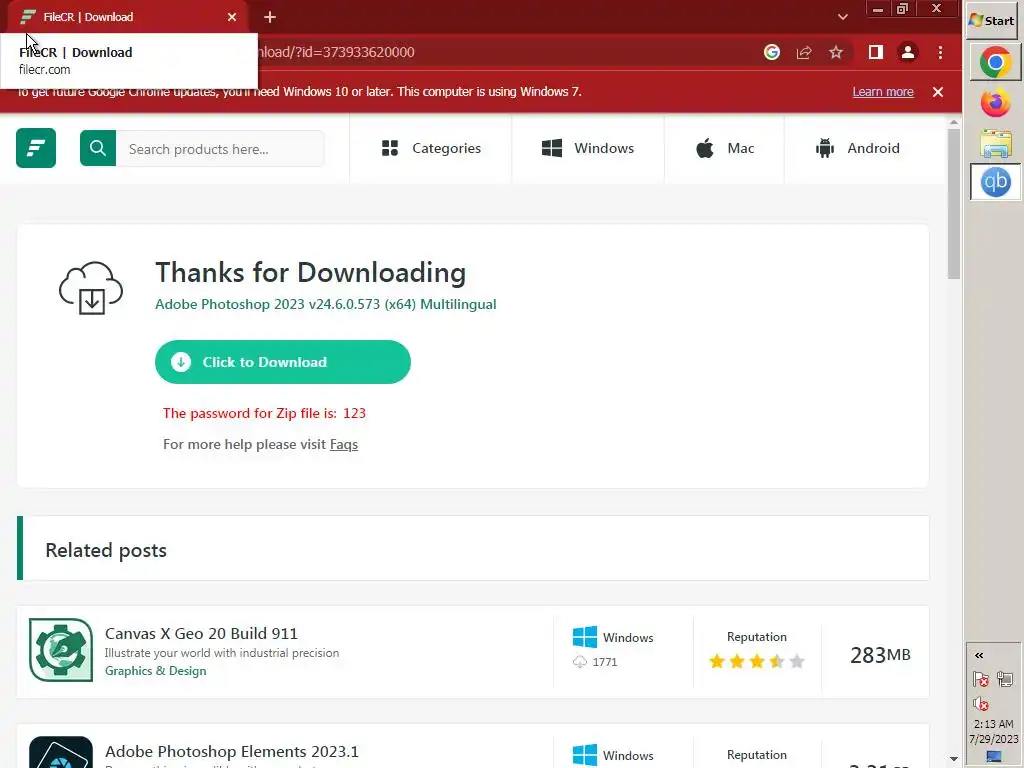
Task: Open the Windows category
Action: [588, 148]
